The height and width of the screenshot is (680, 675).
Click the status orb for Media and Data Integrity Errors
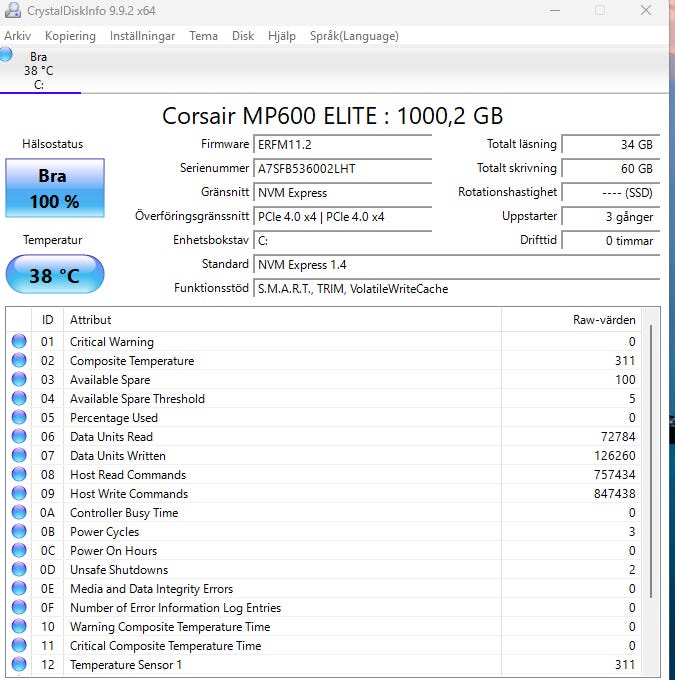click(19, 588)
